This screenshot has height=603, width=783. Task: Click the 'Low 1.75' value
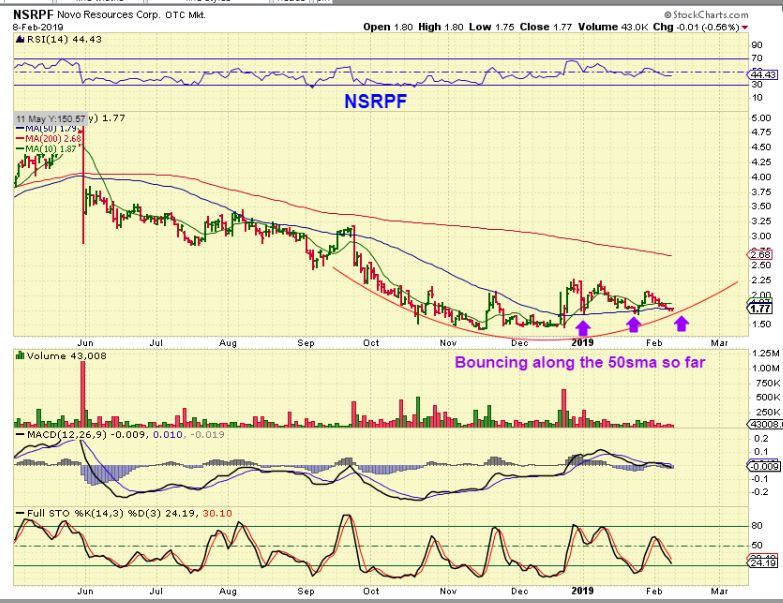point(491,27)
